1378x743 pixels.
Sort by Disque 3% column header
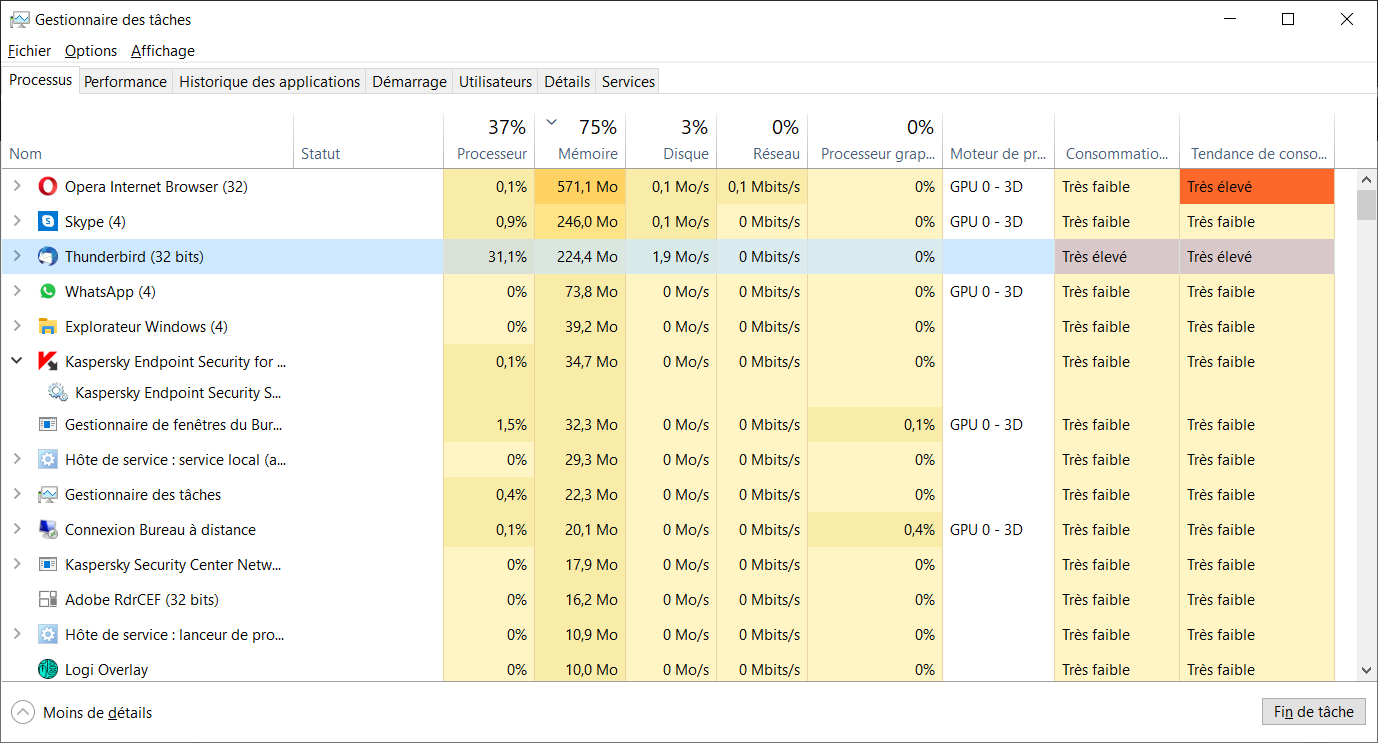click(671, 141)
